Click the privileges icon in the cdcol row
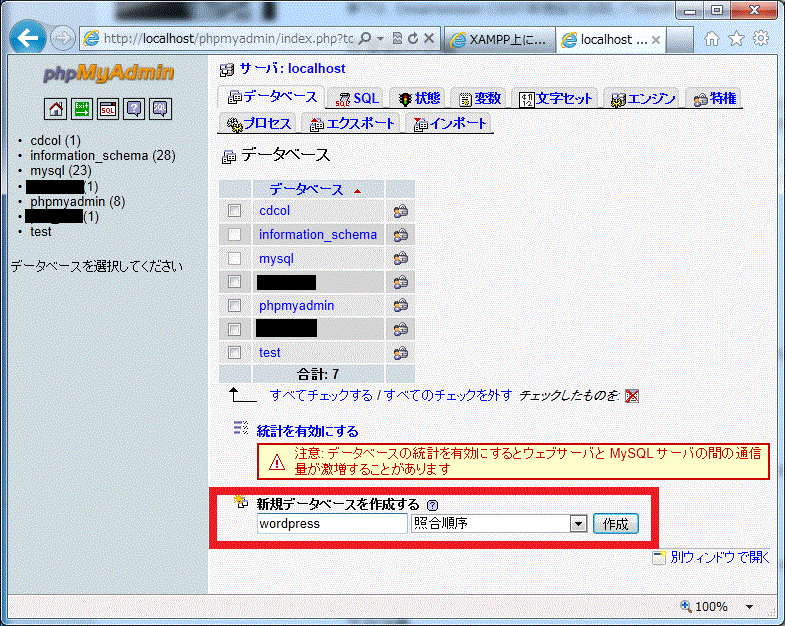 click(x=400, y=211)
